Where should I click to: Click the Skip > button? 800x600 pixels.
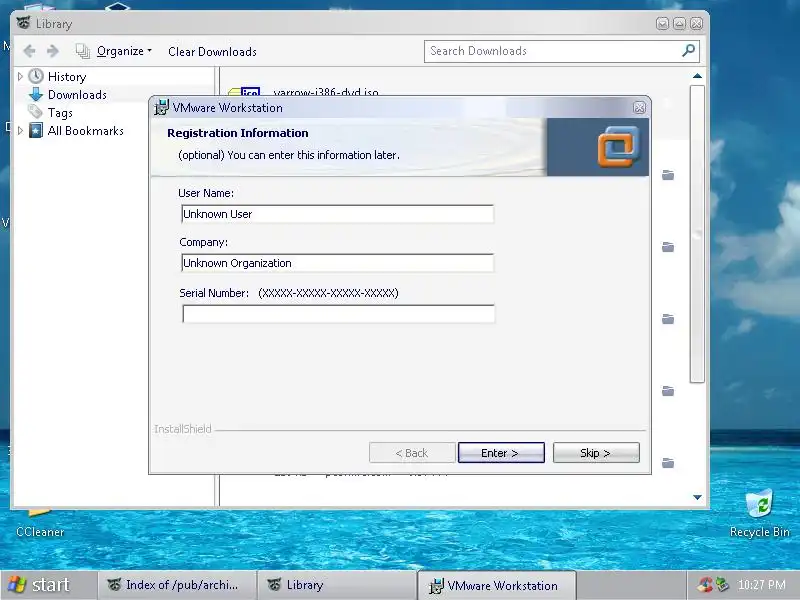click(595, 453)
